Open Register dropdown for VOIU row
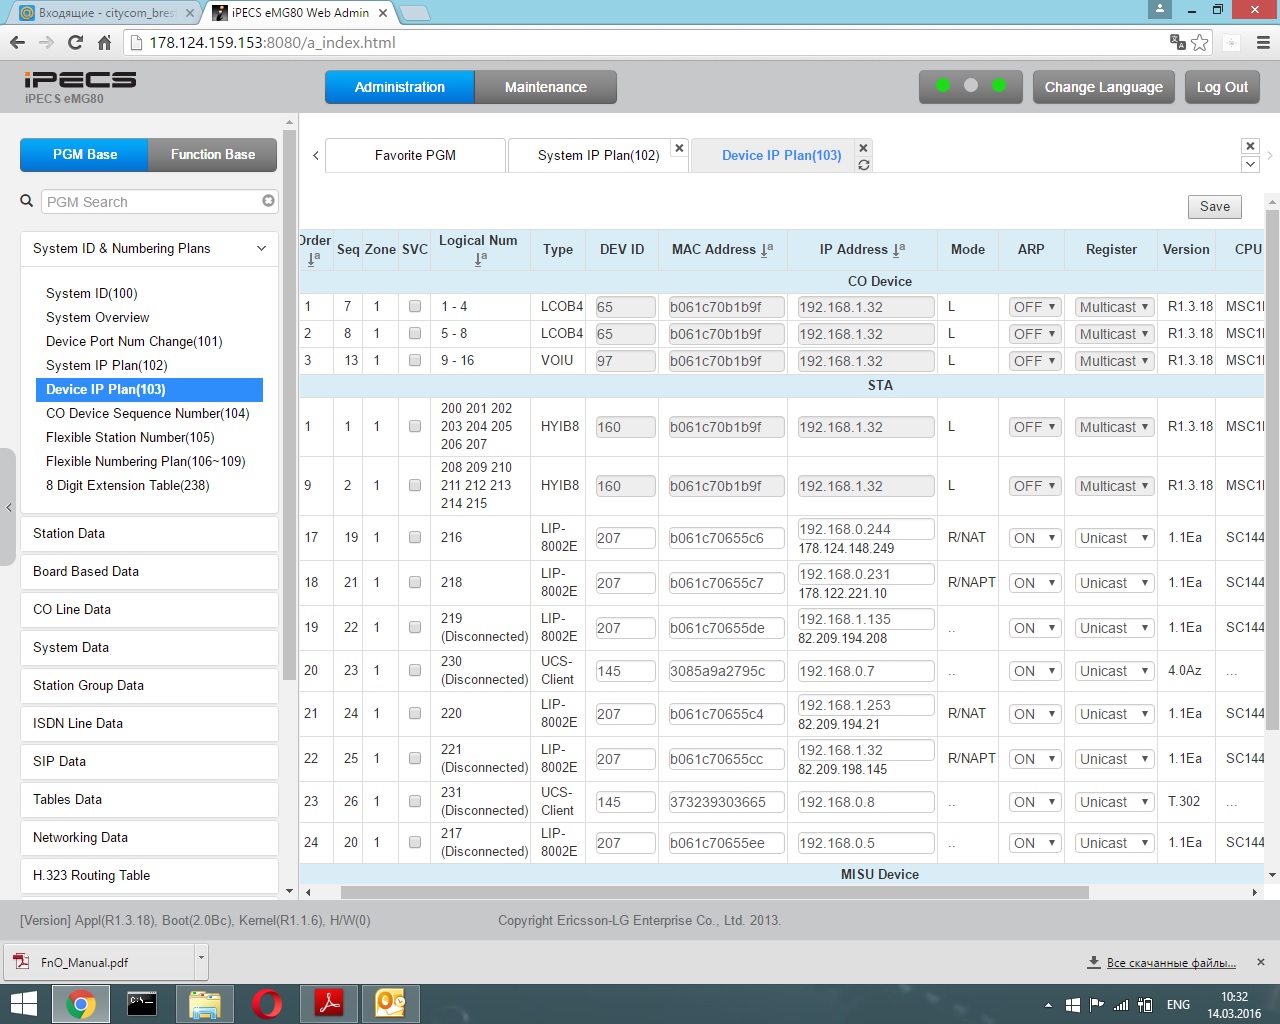The image size is (1280, 1024). 1114,361
